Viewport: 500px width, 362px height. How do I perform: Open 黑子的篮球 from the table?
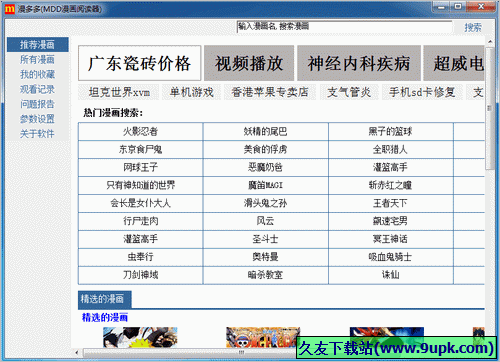tap(390, 132)
